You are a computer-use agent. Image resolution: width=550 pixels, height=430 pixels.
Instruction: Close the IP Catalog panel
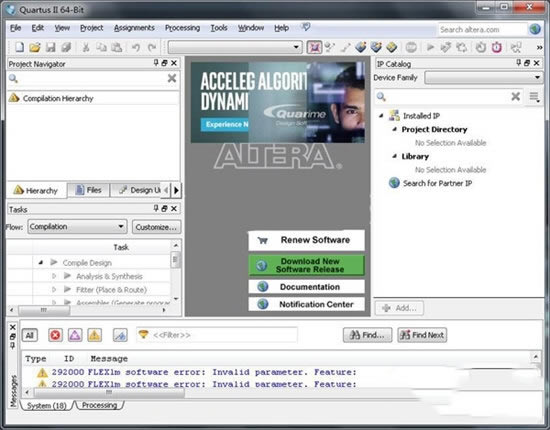537,63
